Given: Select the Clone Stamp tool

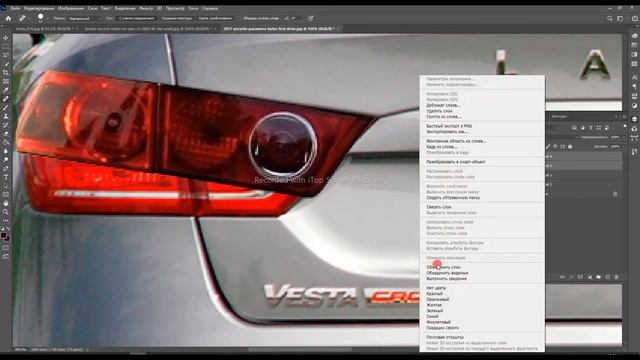Looking at the screenshot, I should point(6,116).
